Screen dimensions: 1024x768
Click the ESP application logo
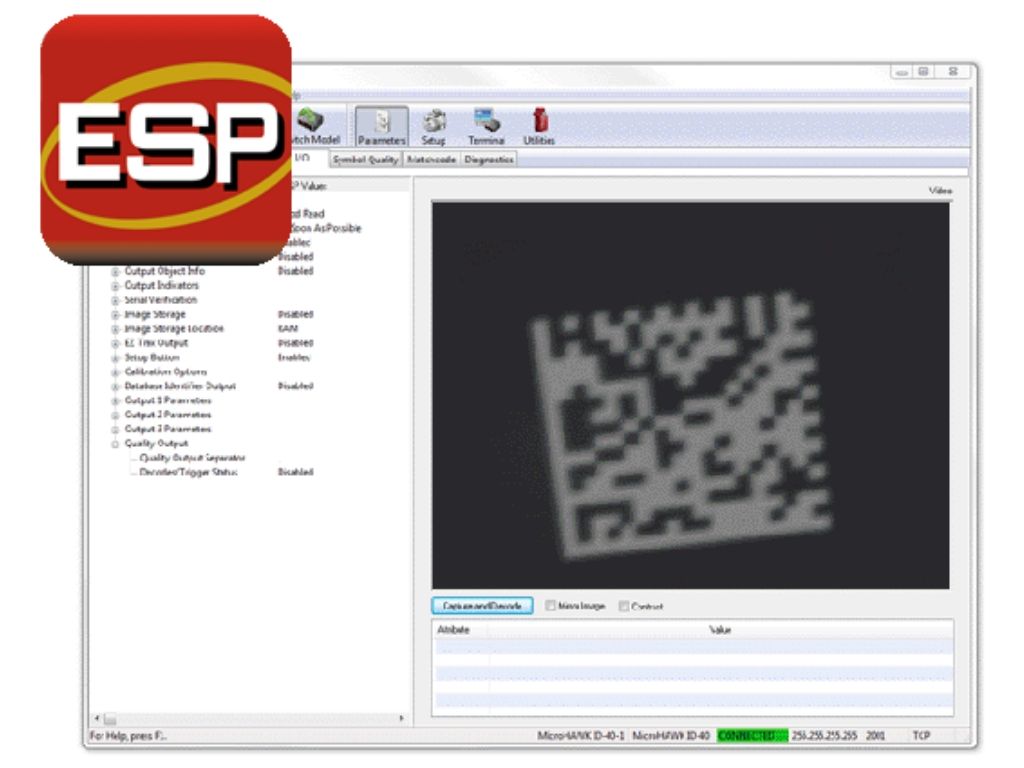click(x=166, y=140)
